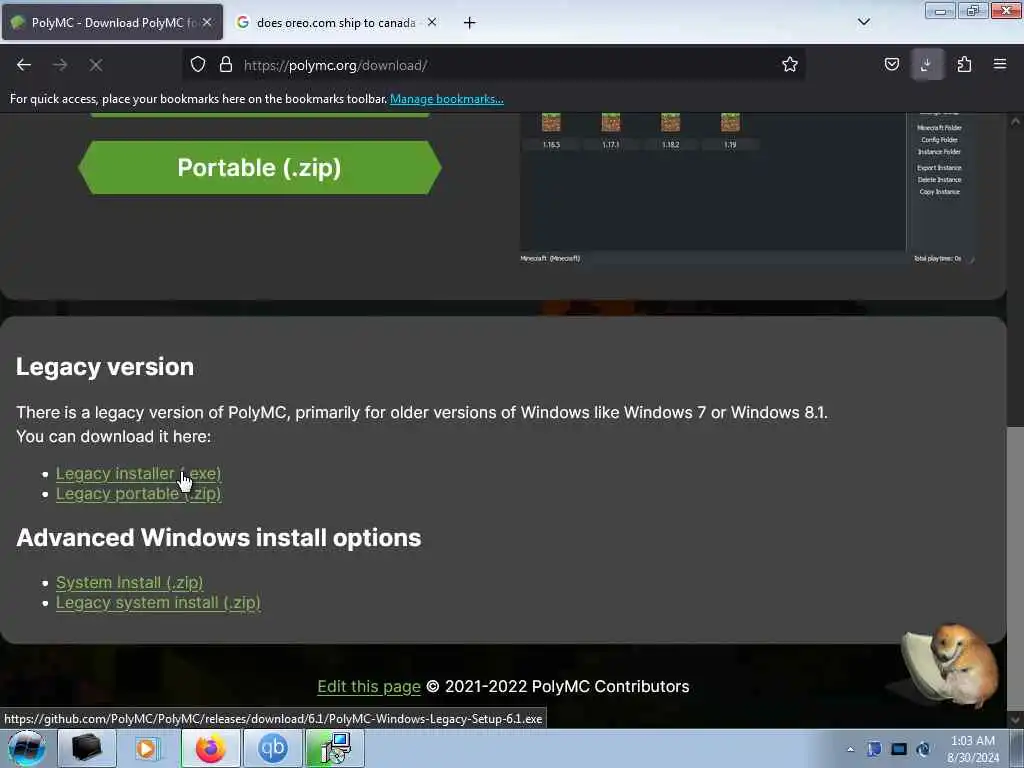Bookmark this page with the star
1024x768 pixels.
click(790, 65)
